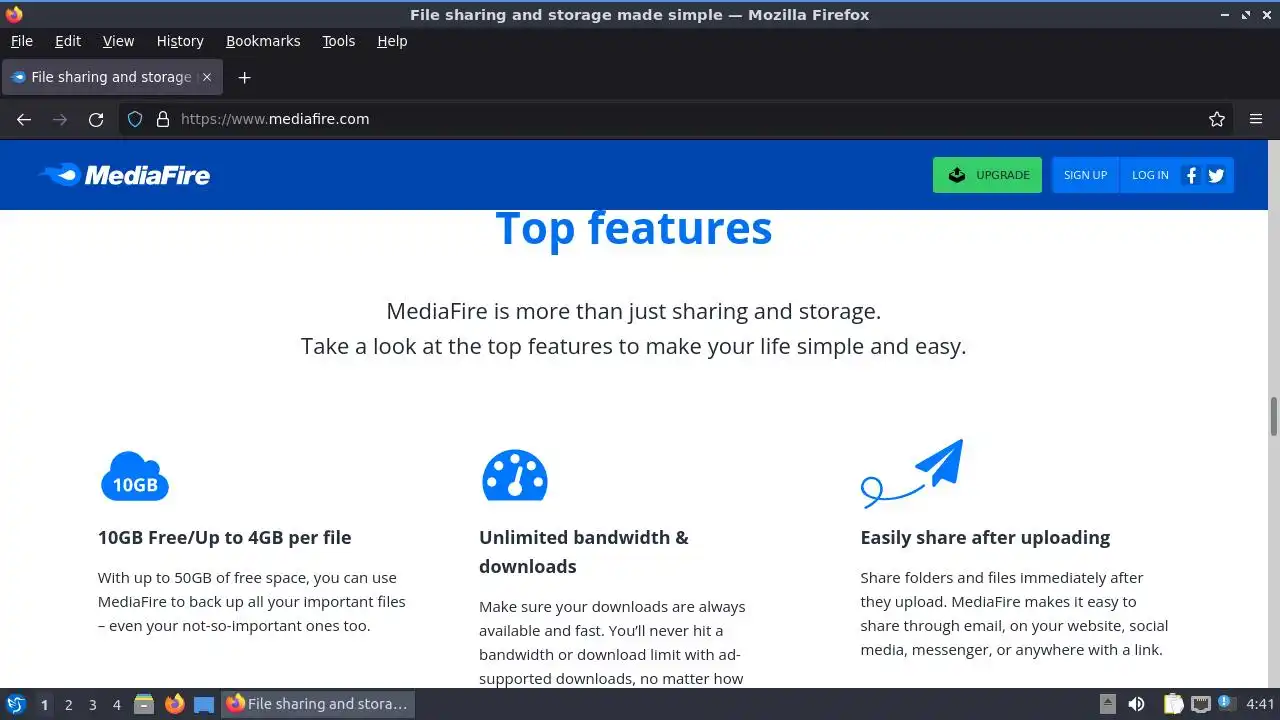This screenshot has height=720, width=1280.
Task: Click the speedometer bandwidth icon
Action: 515,475
